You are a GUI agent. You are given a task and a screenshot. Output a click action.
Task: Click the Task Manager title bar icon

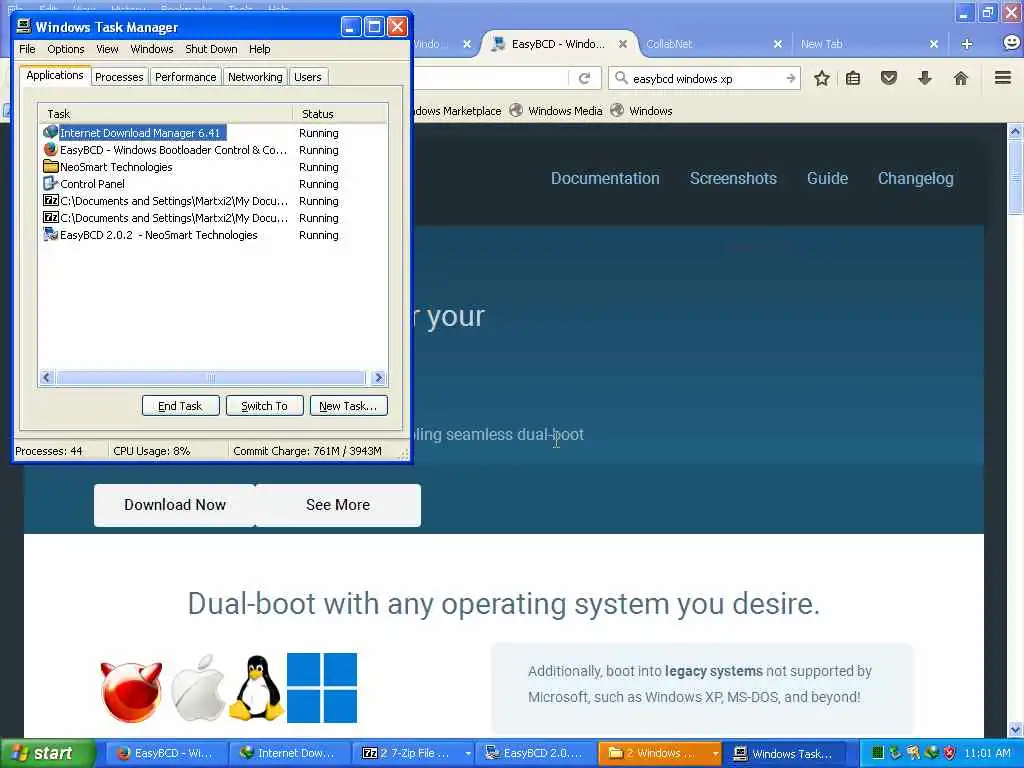click(x=24, y=26)
